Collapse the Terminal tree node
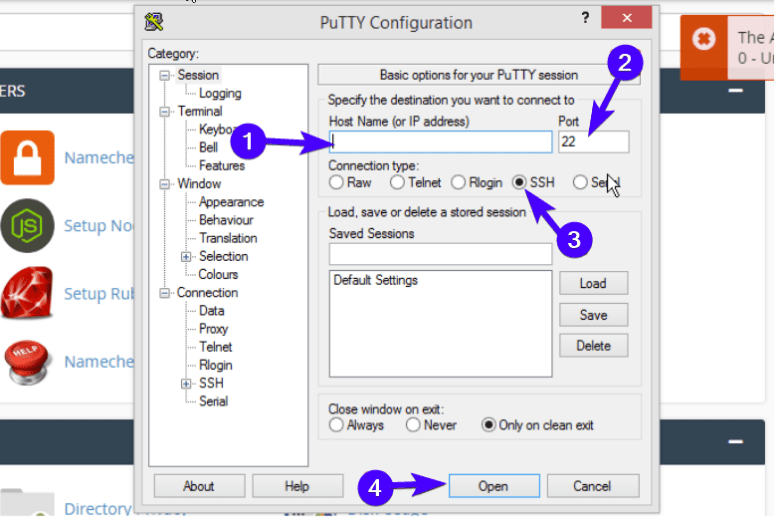775x518 pixels. (x=164, y=112)
